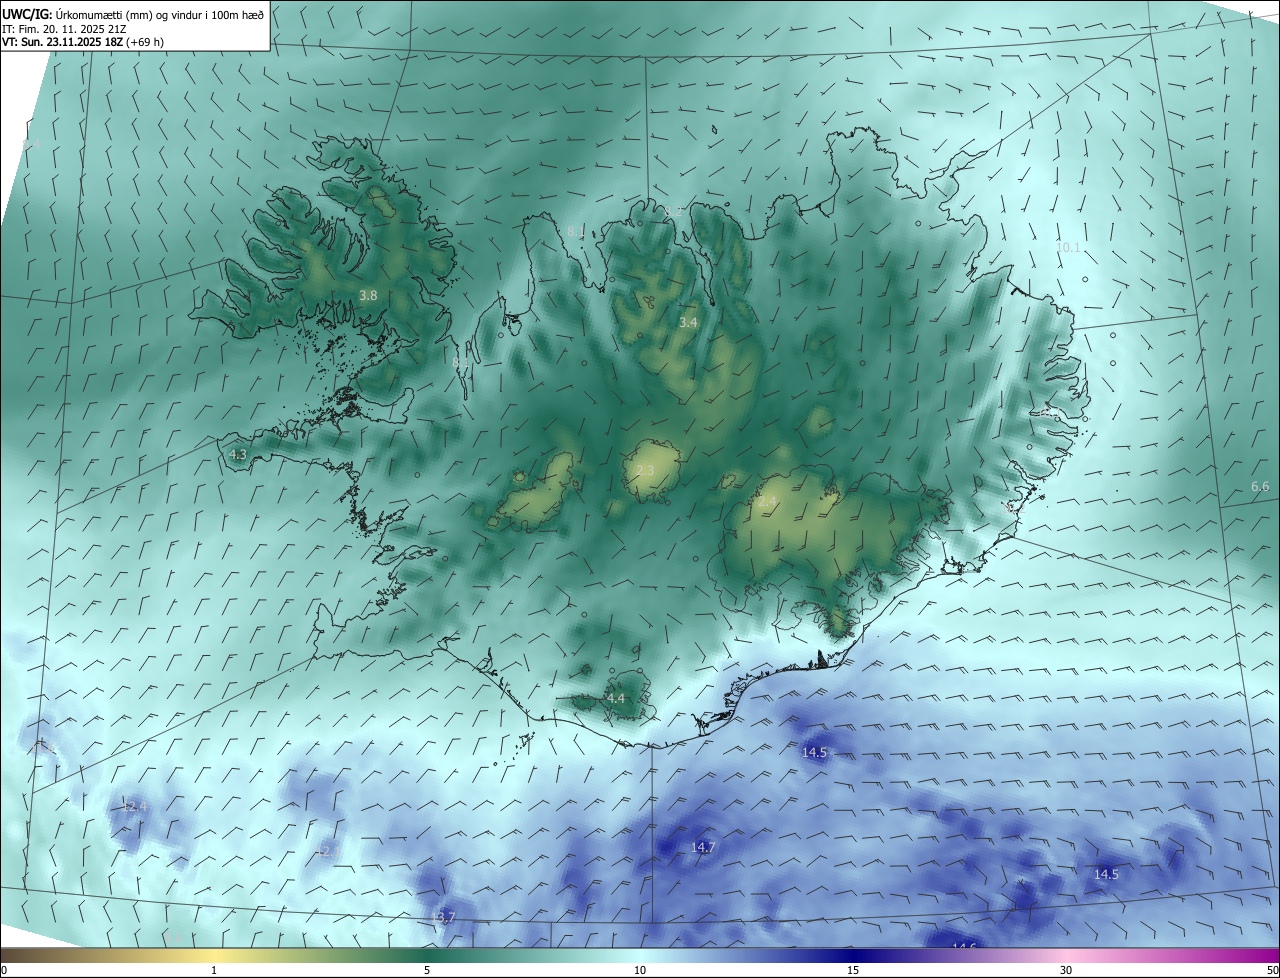Image resolution: width=1280 pixels, height=978 pixels.
Task: Click the '0' tick label on the colour scale
Action: [x=4, y=970]
